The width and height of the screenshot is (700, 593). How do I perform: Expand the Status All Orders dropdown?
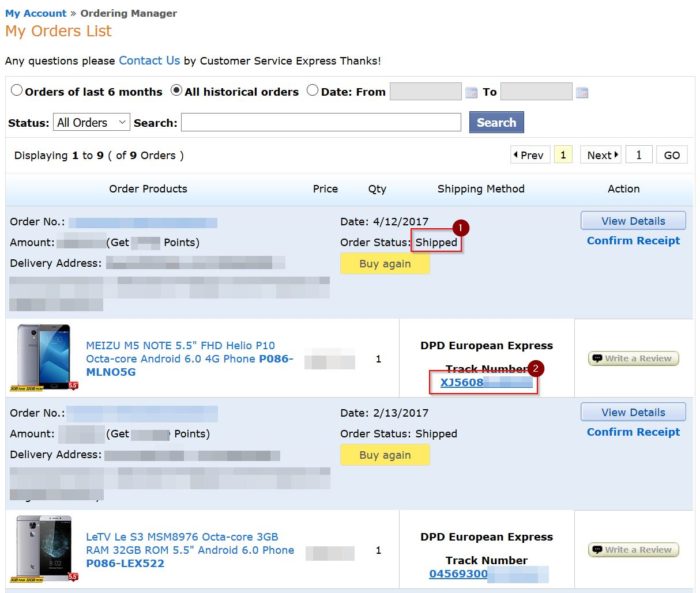point(92,122)
